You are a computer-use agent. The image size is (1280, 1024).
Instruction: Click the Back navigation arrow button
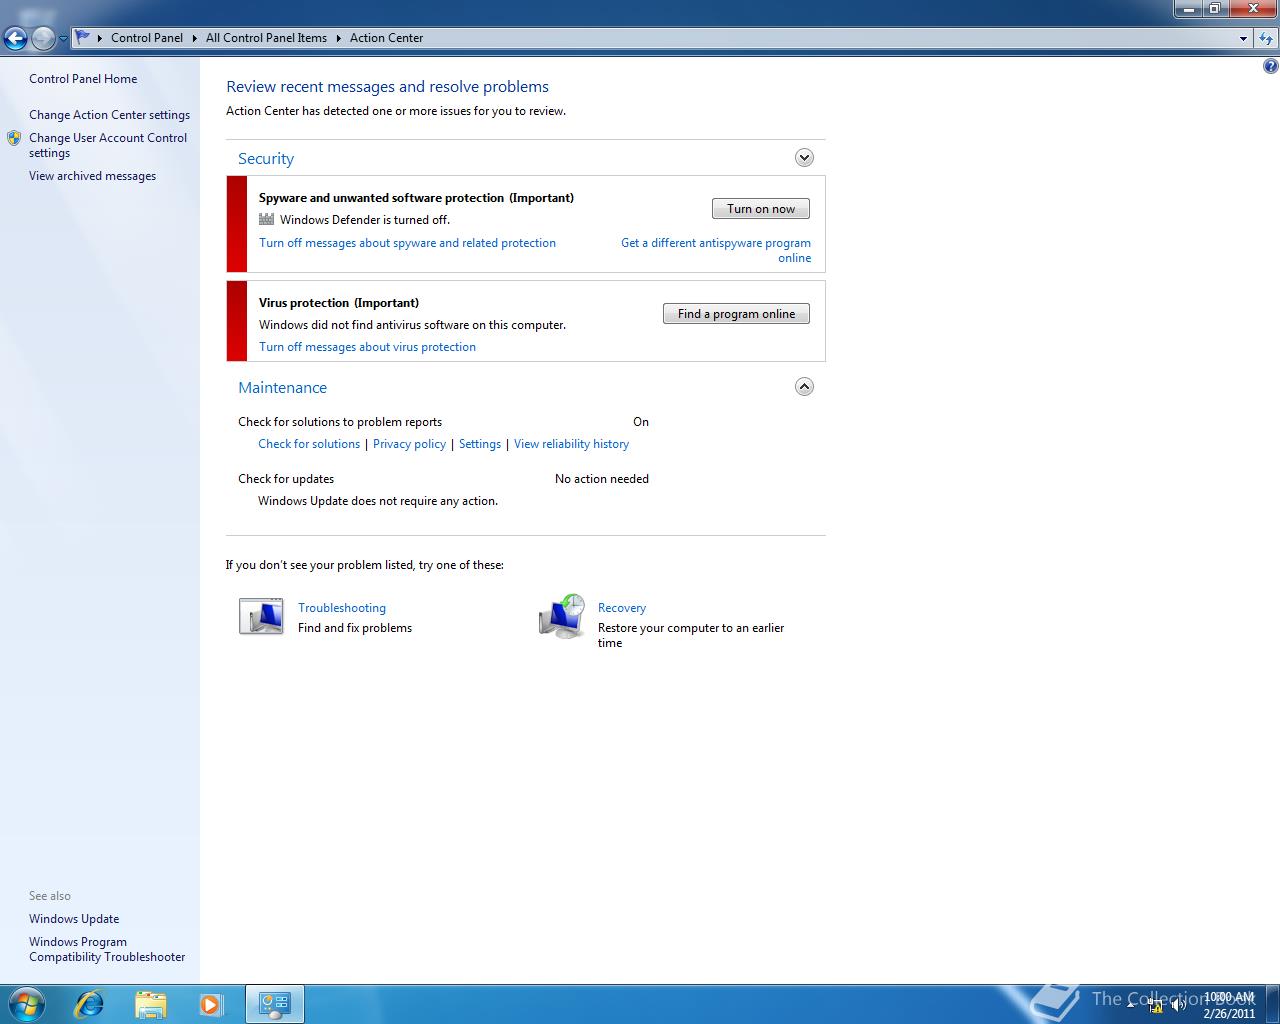click(15, 39)
